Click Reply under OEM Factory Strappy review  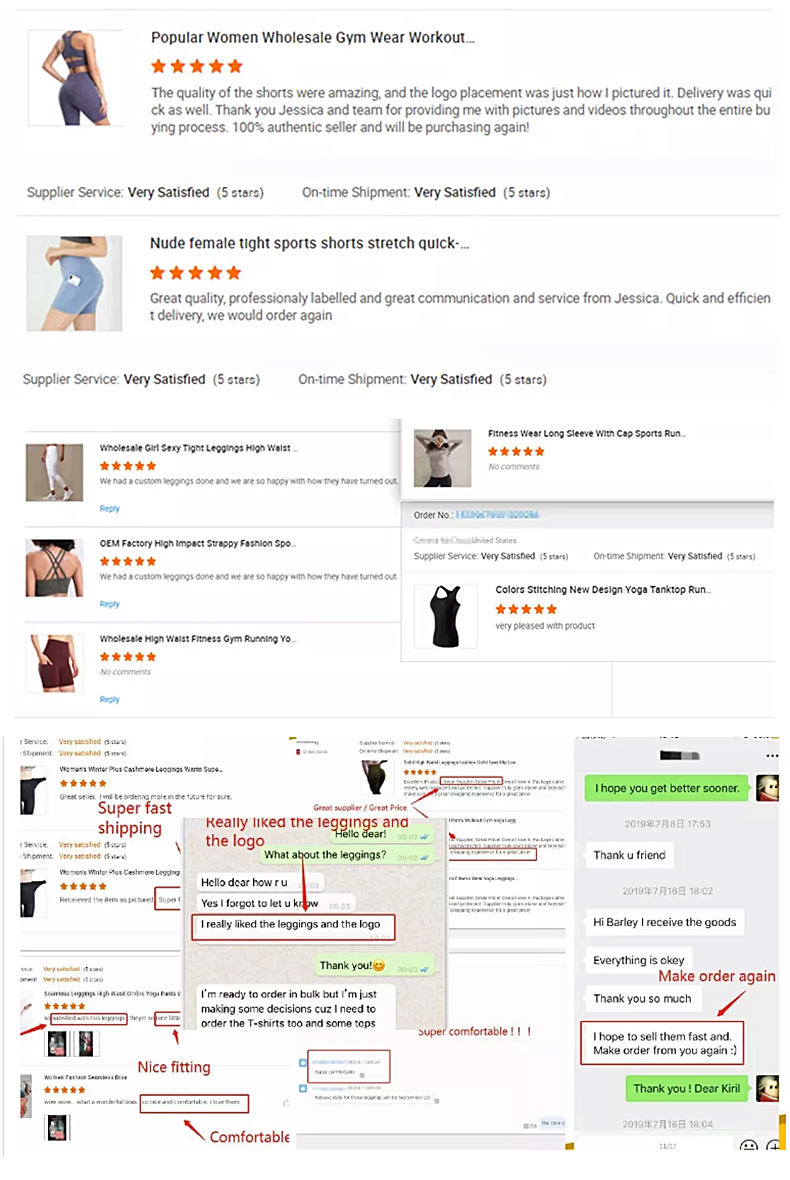[110, 604]
